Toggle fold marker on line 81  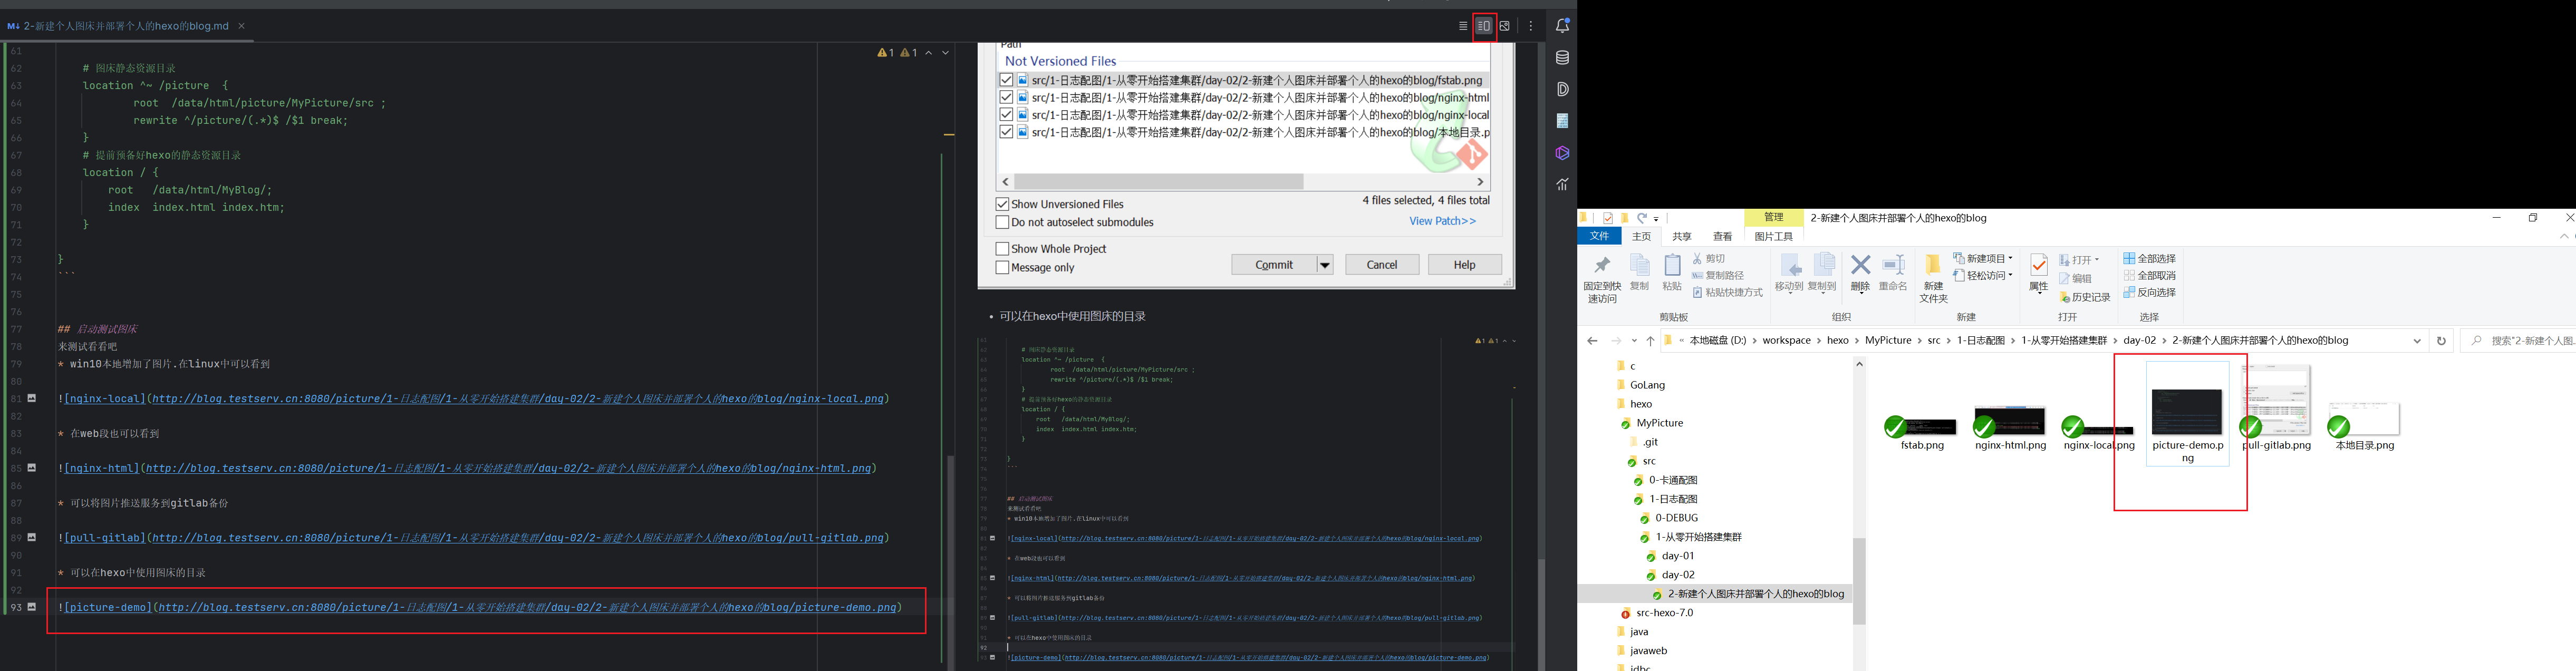pos(32,398)
